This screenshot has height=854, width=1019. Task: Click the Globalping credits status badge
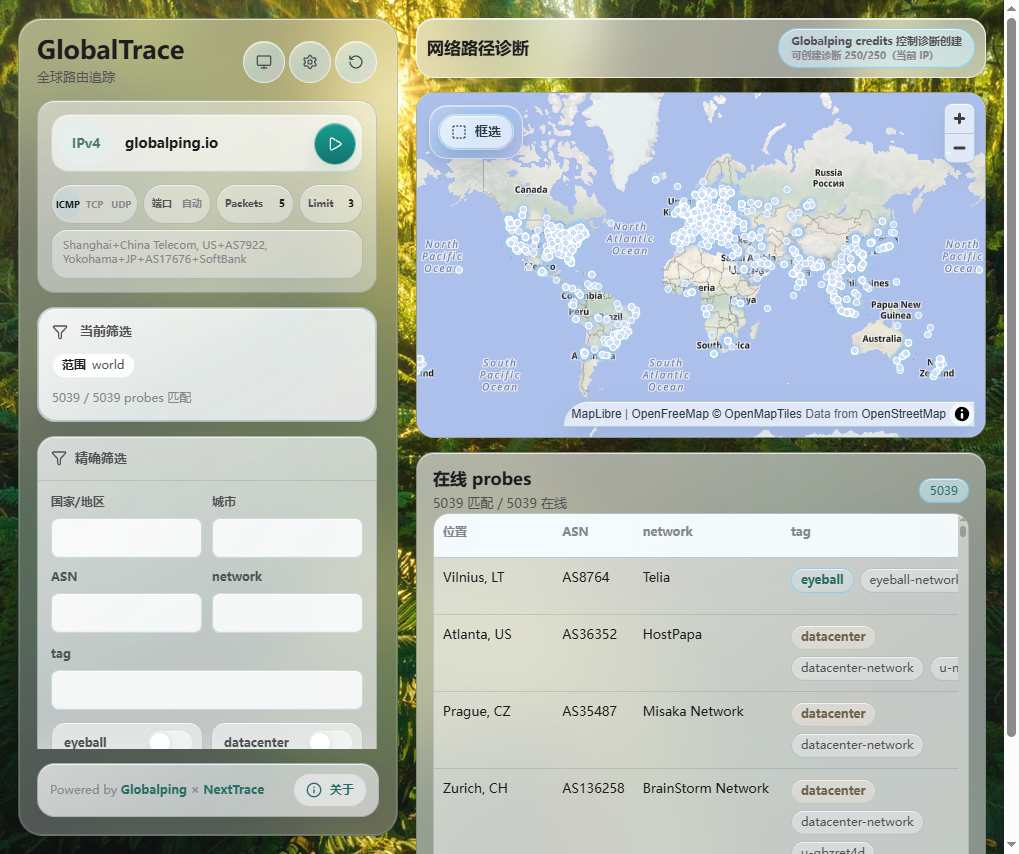coord(876,48)
